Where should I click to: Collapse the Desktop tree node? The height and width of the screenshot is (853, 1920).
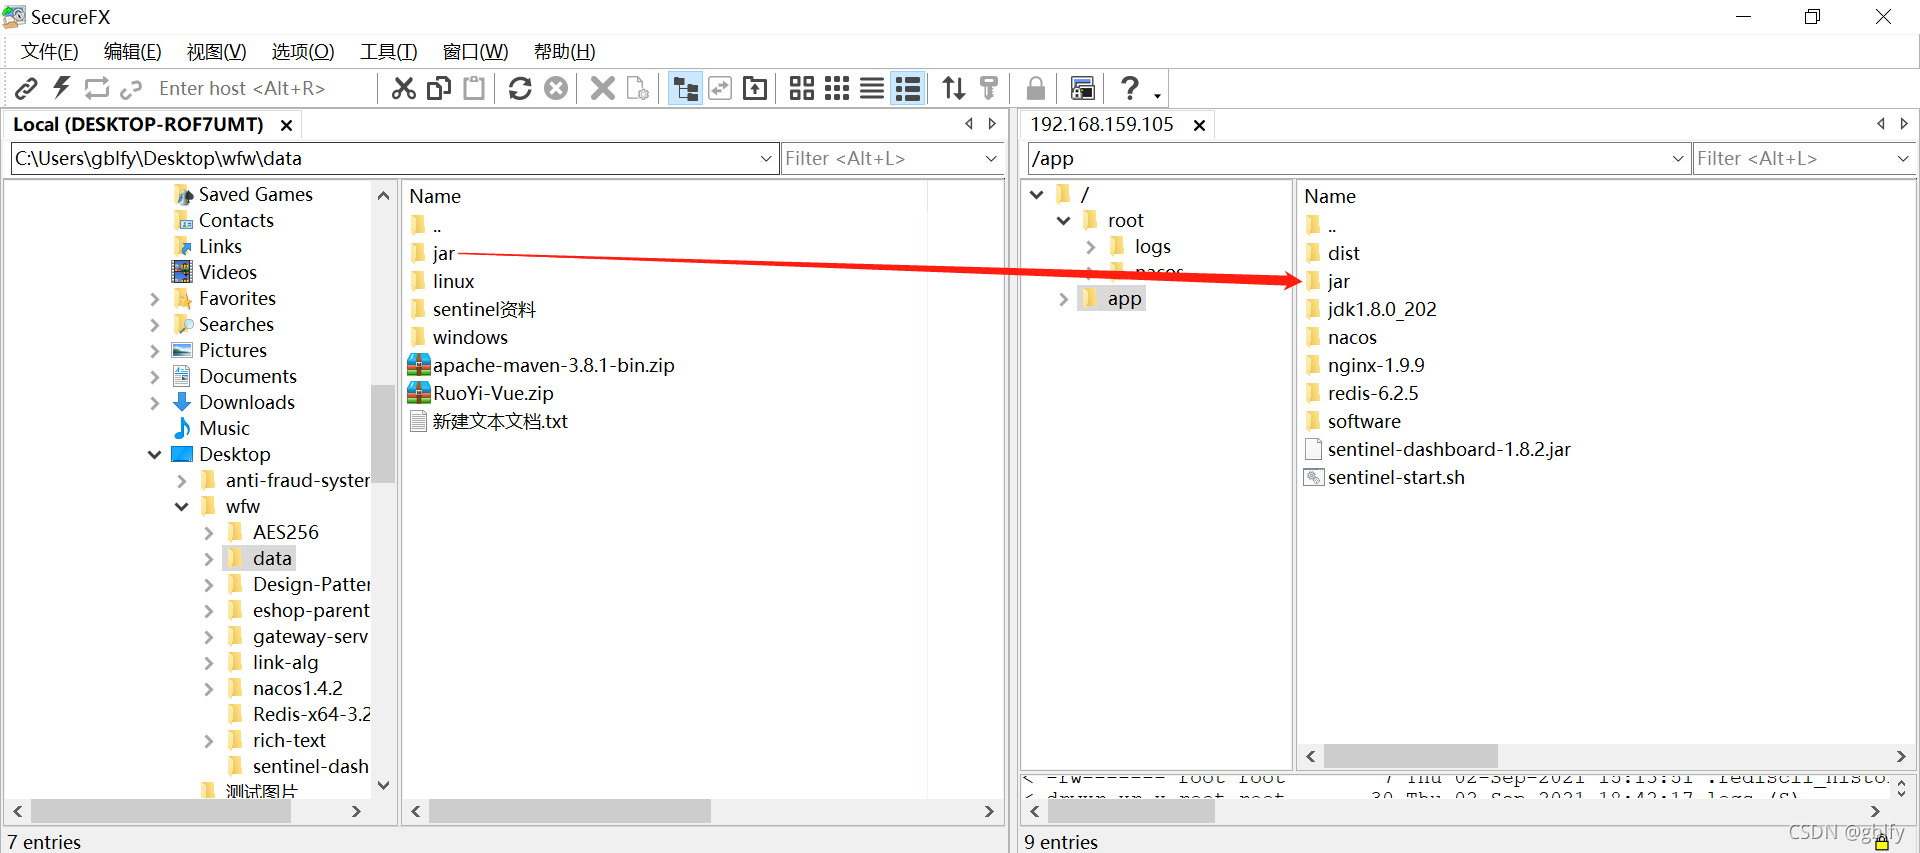154,455
